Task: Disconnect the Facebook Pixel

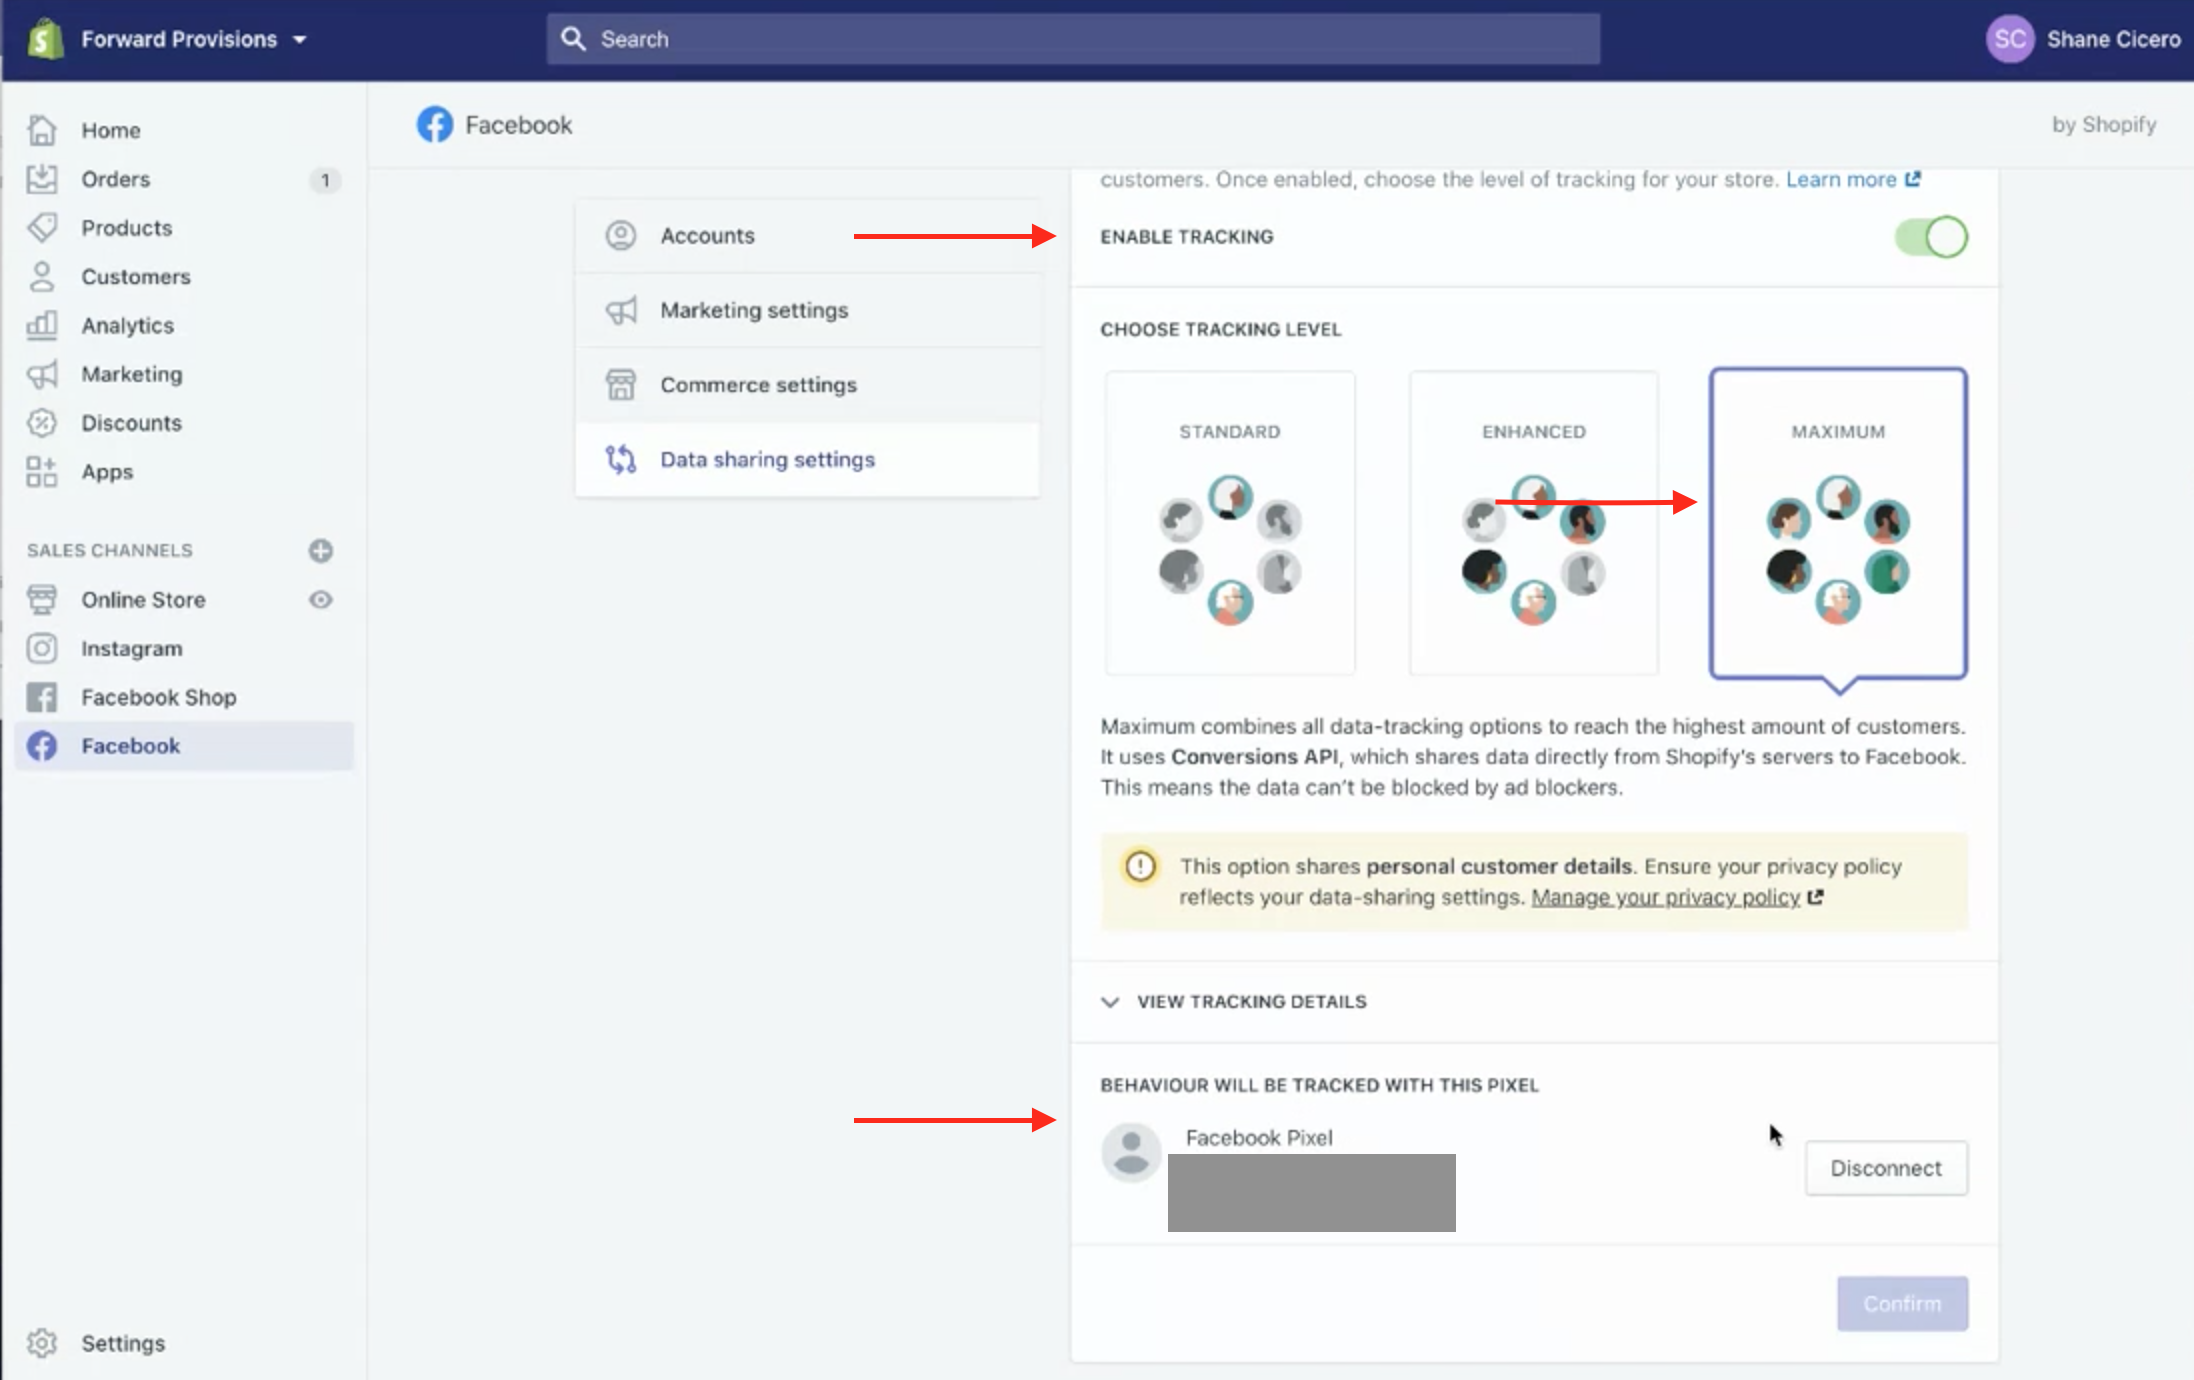Action: point(1886,1168)
